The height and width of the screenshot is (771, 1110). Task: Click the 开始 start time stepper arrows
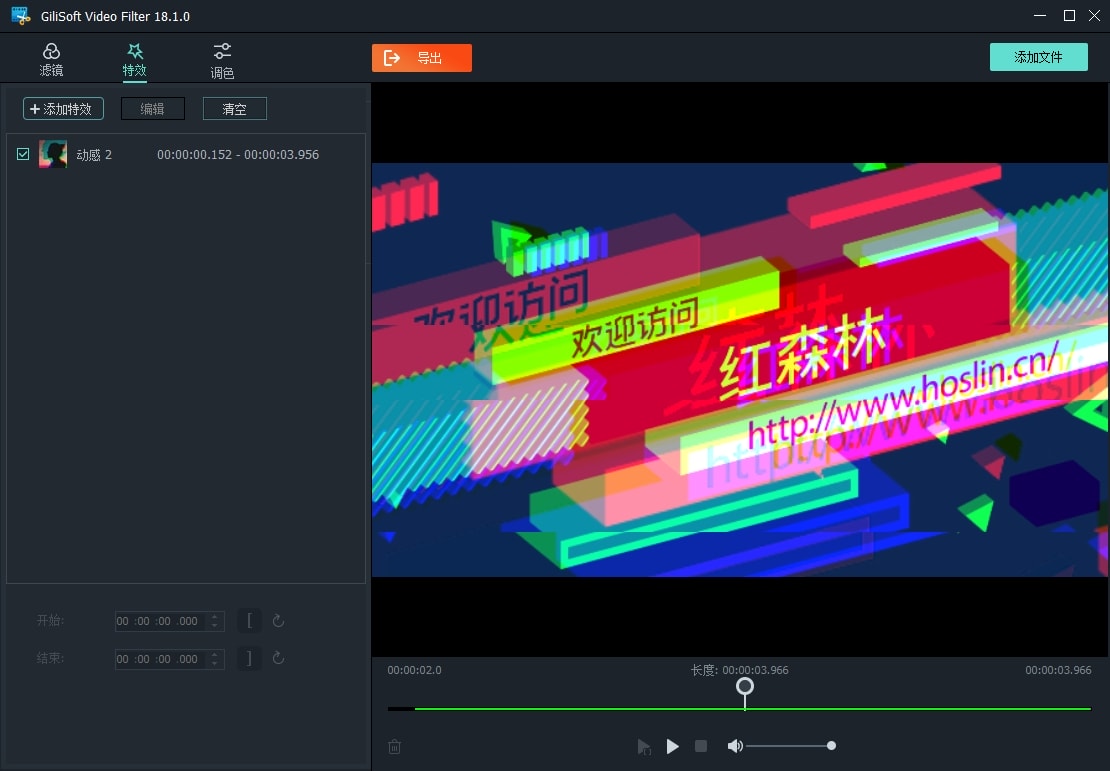(x=214, y=621)
